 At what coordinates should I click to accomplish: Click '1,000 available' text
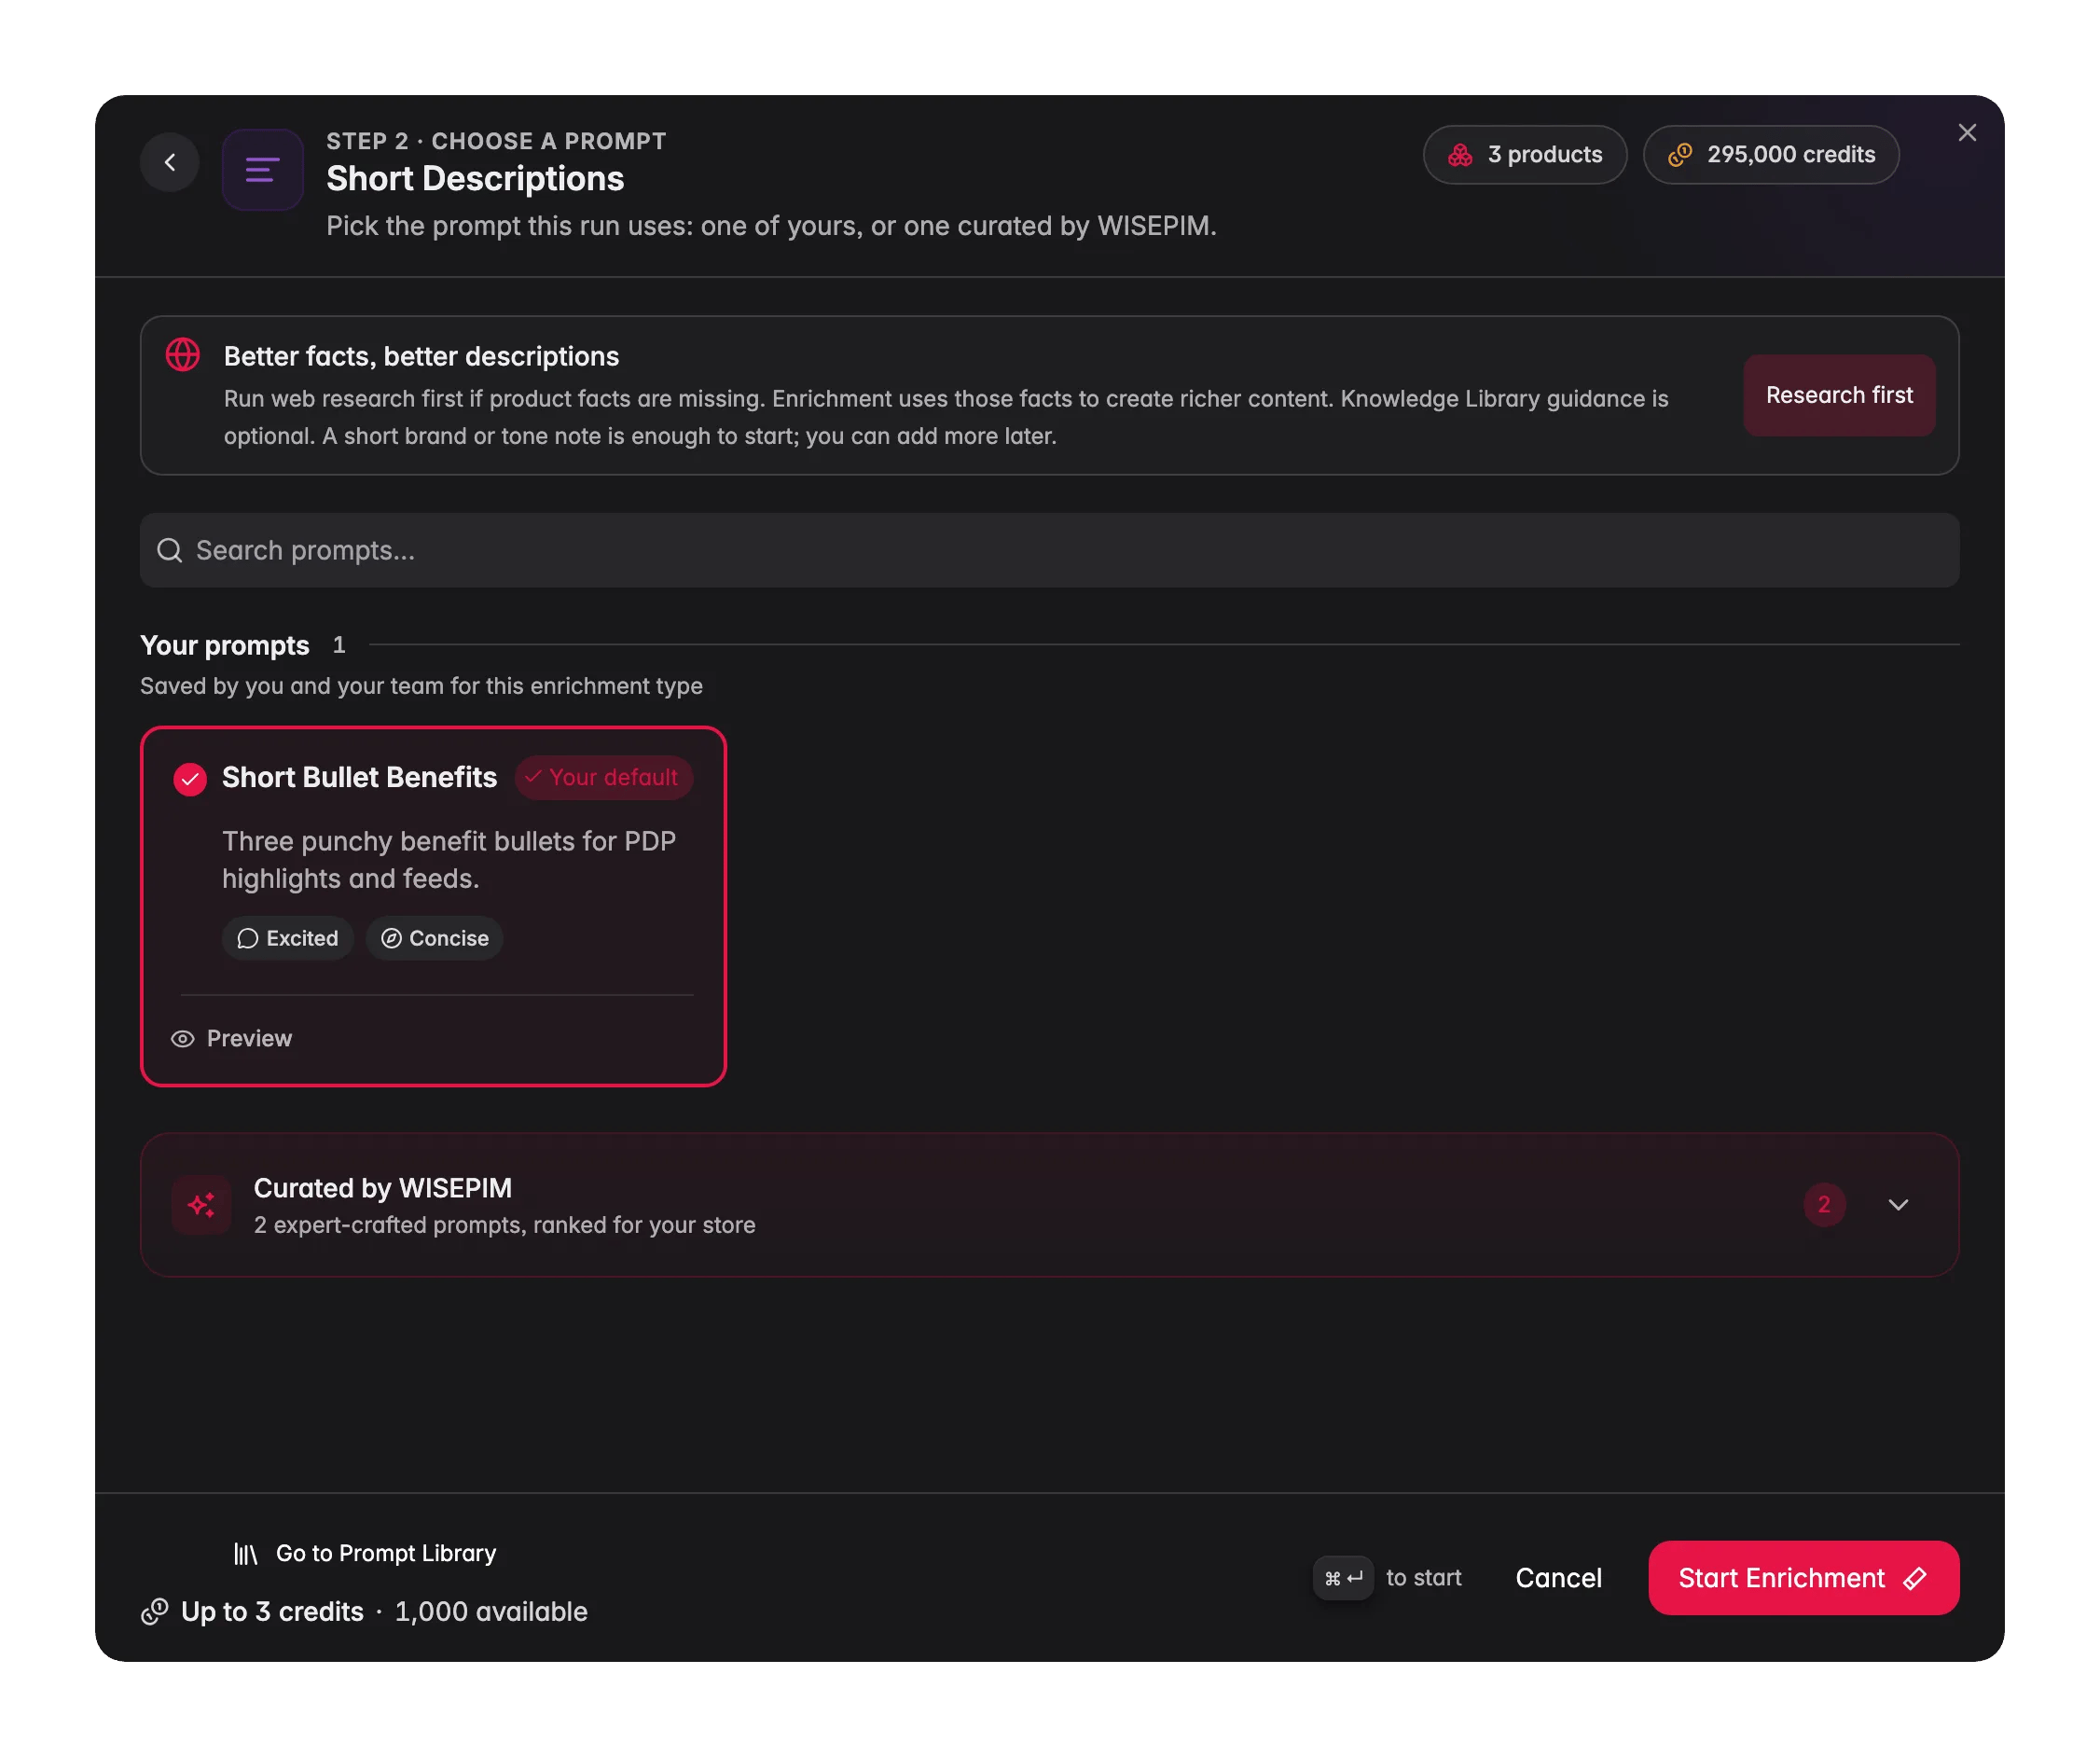pos(491,1611)
